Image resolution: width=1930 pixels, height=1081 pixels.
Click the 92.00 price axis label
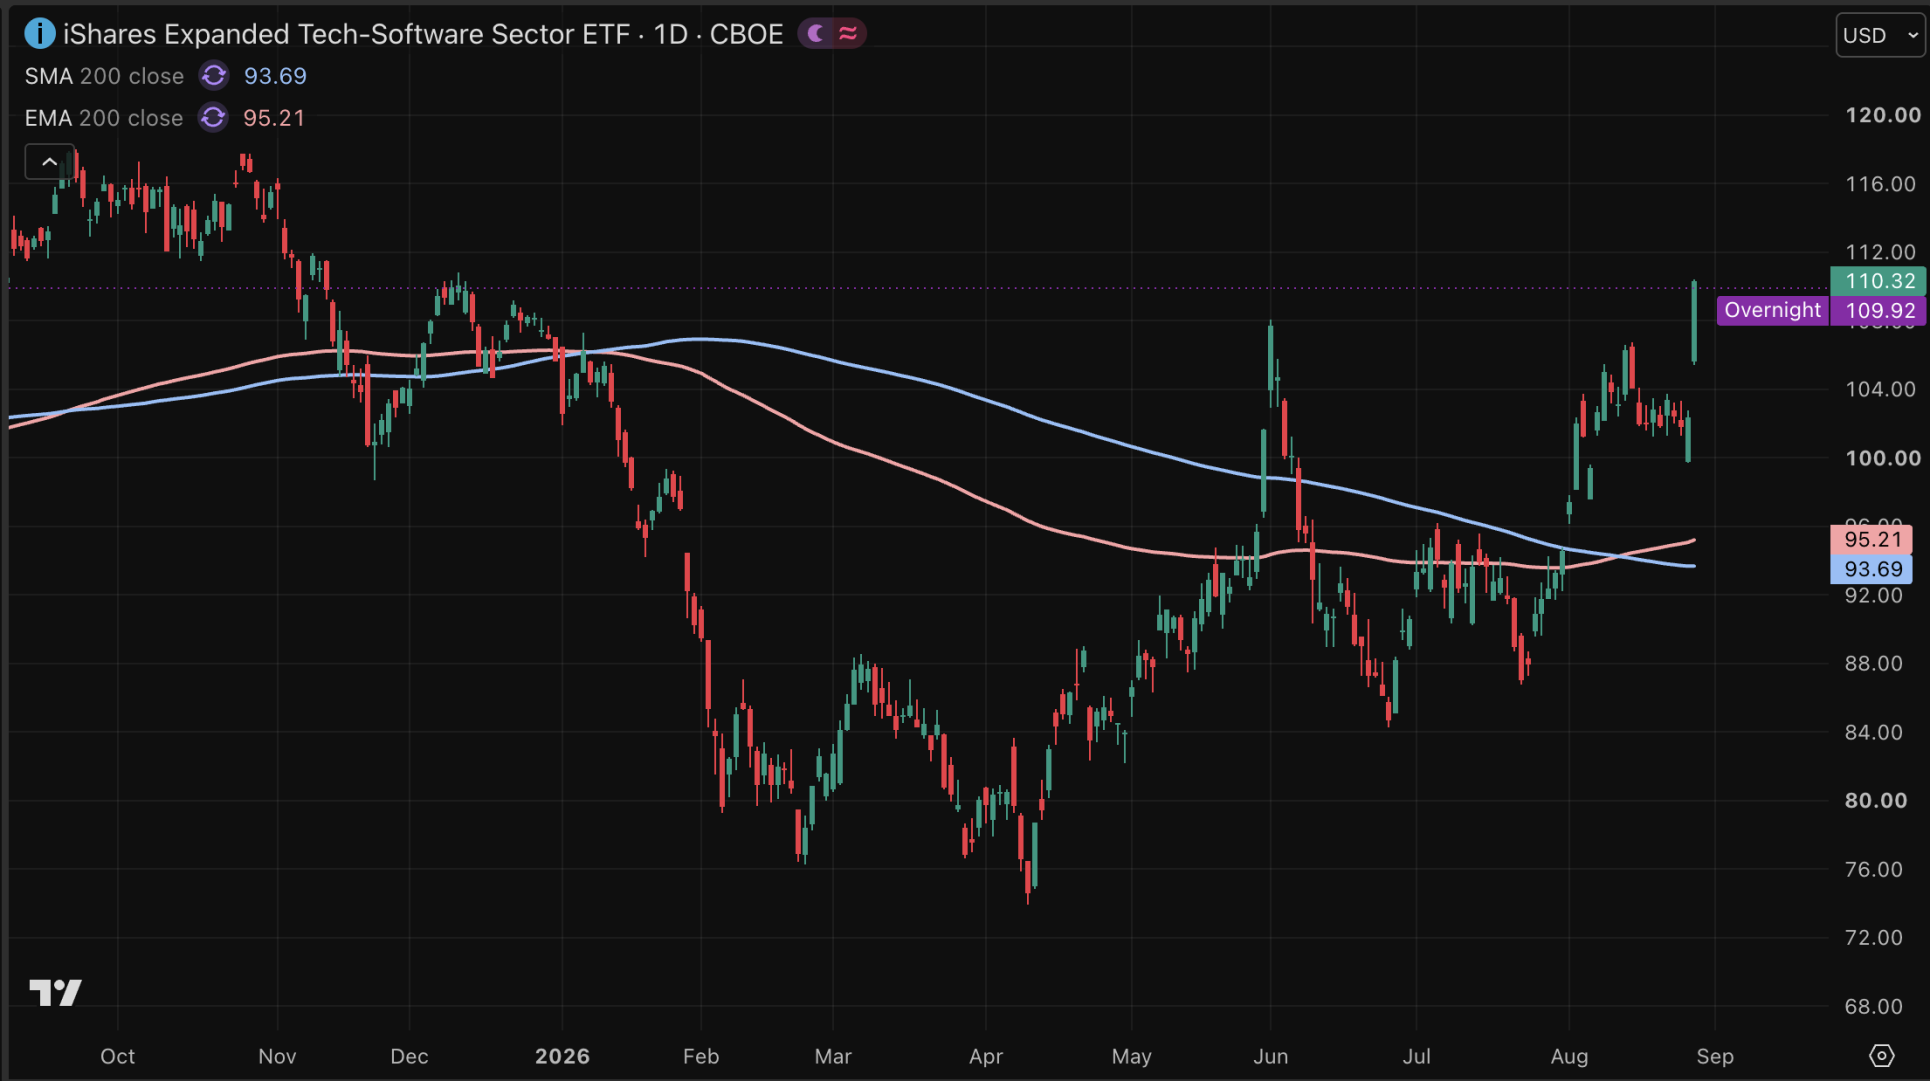[x=1873, y=596]
